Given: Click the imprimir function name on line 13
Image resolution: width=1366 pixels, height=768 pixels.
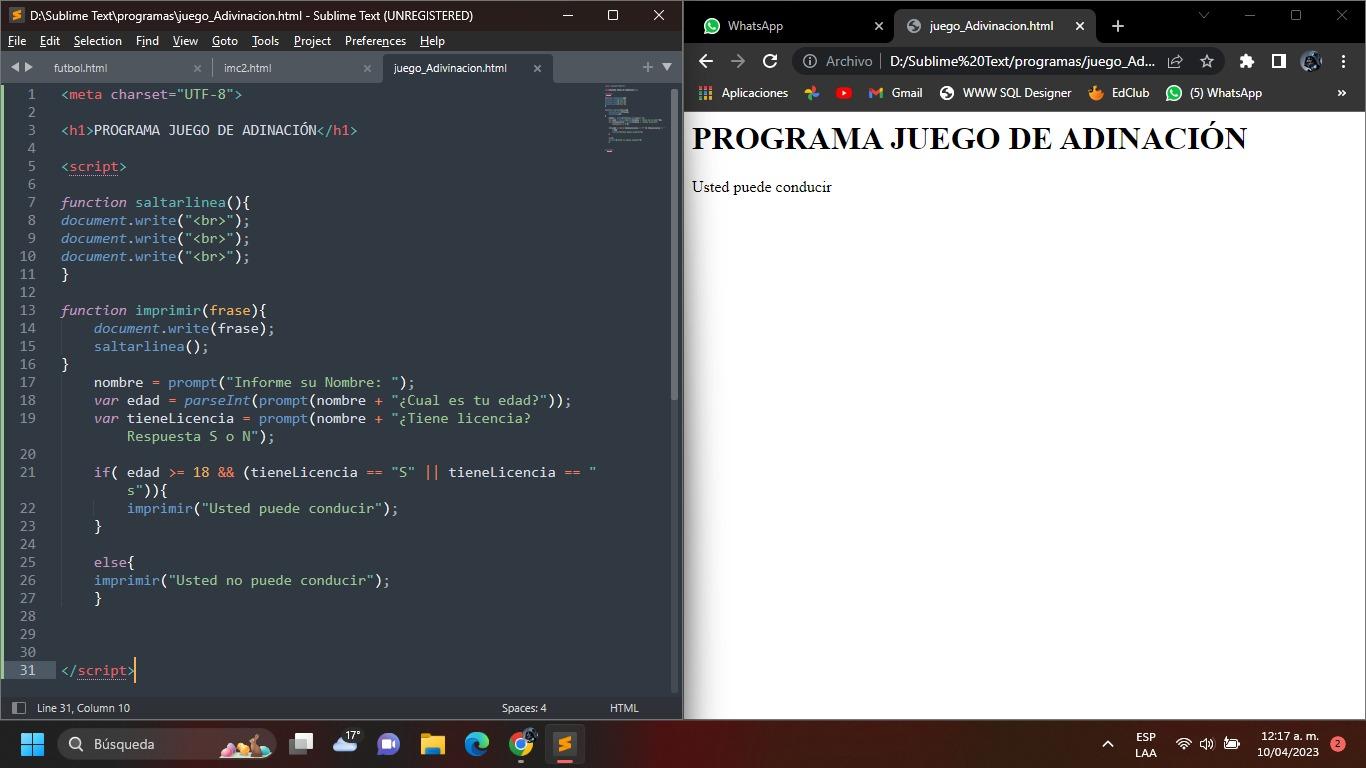Looking at the screenshot, I should [168, 310].
